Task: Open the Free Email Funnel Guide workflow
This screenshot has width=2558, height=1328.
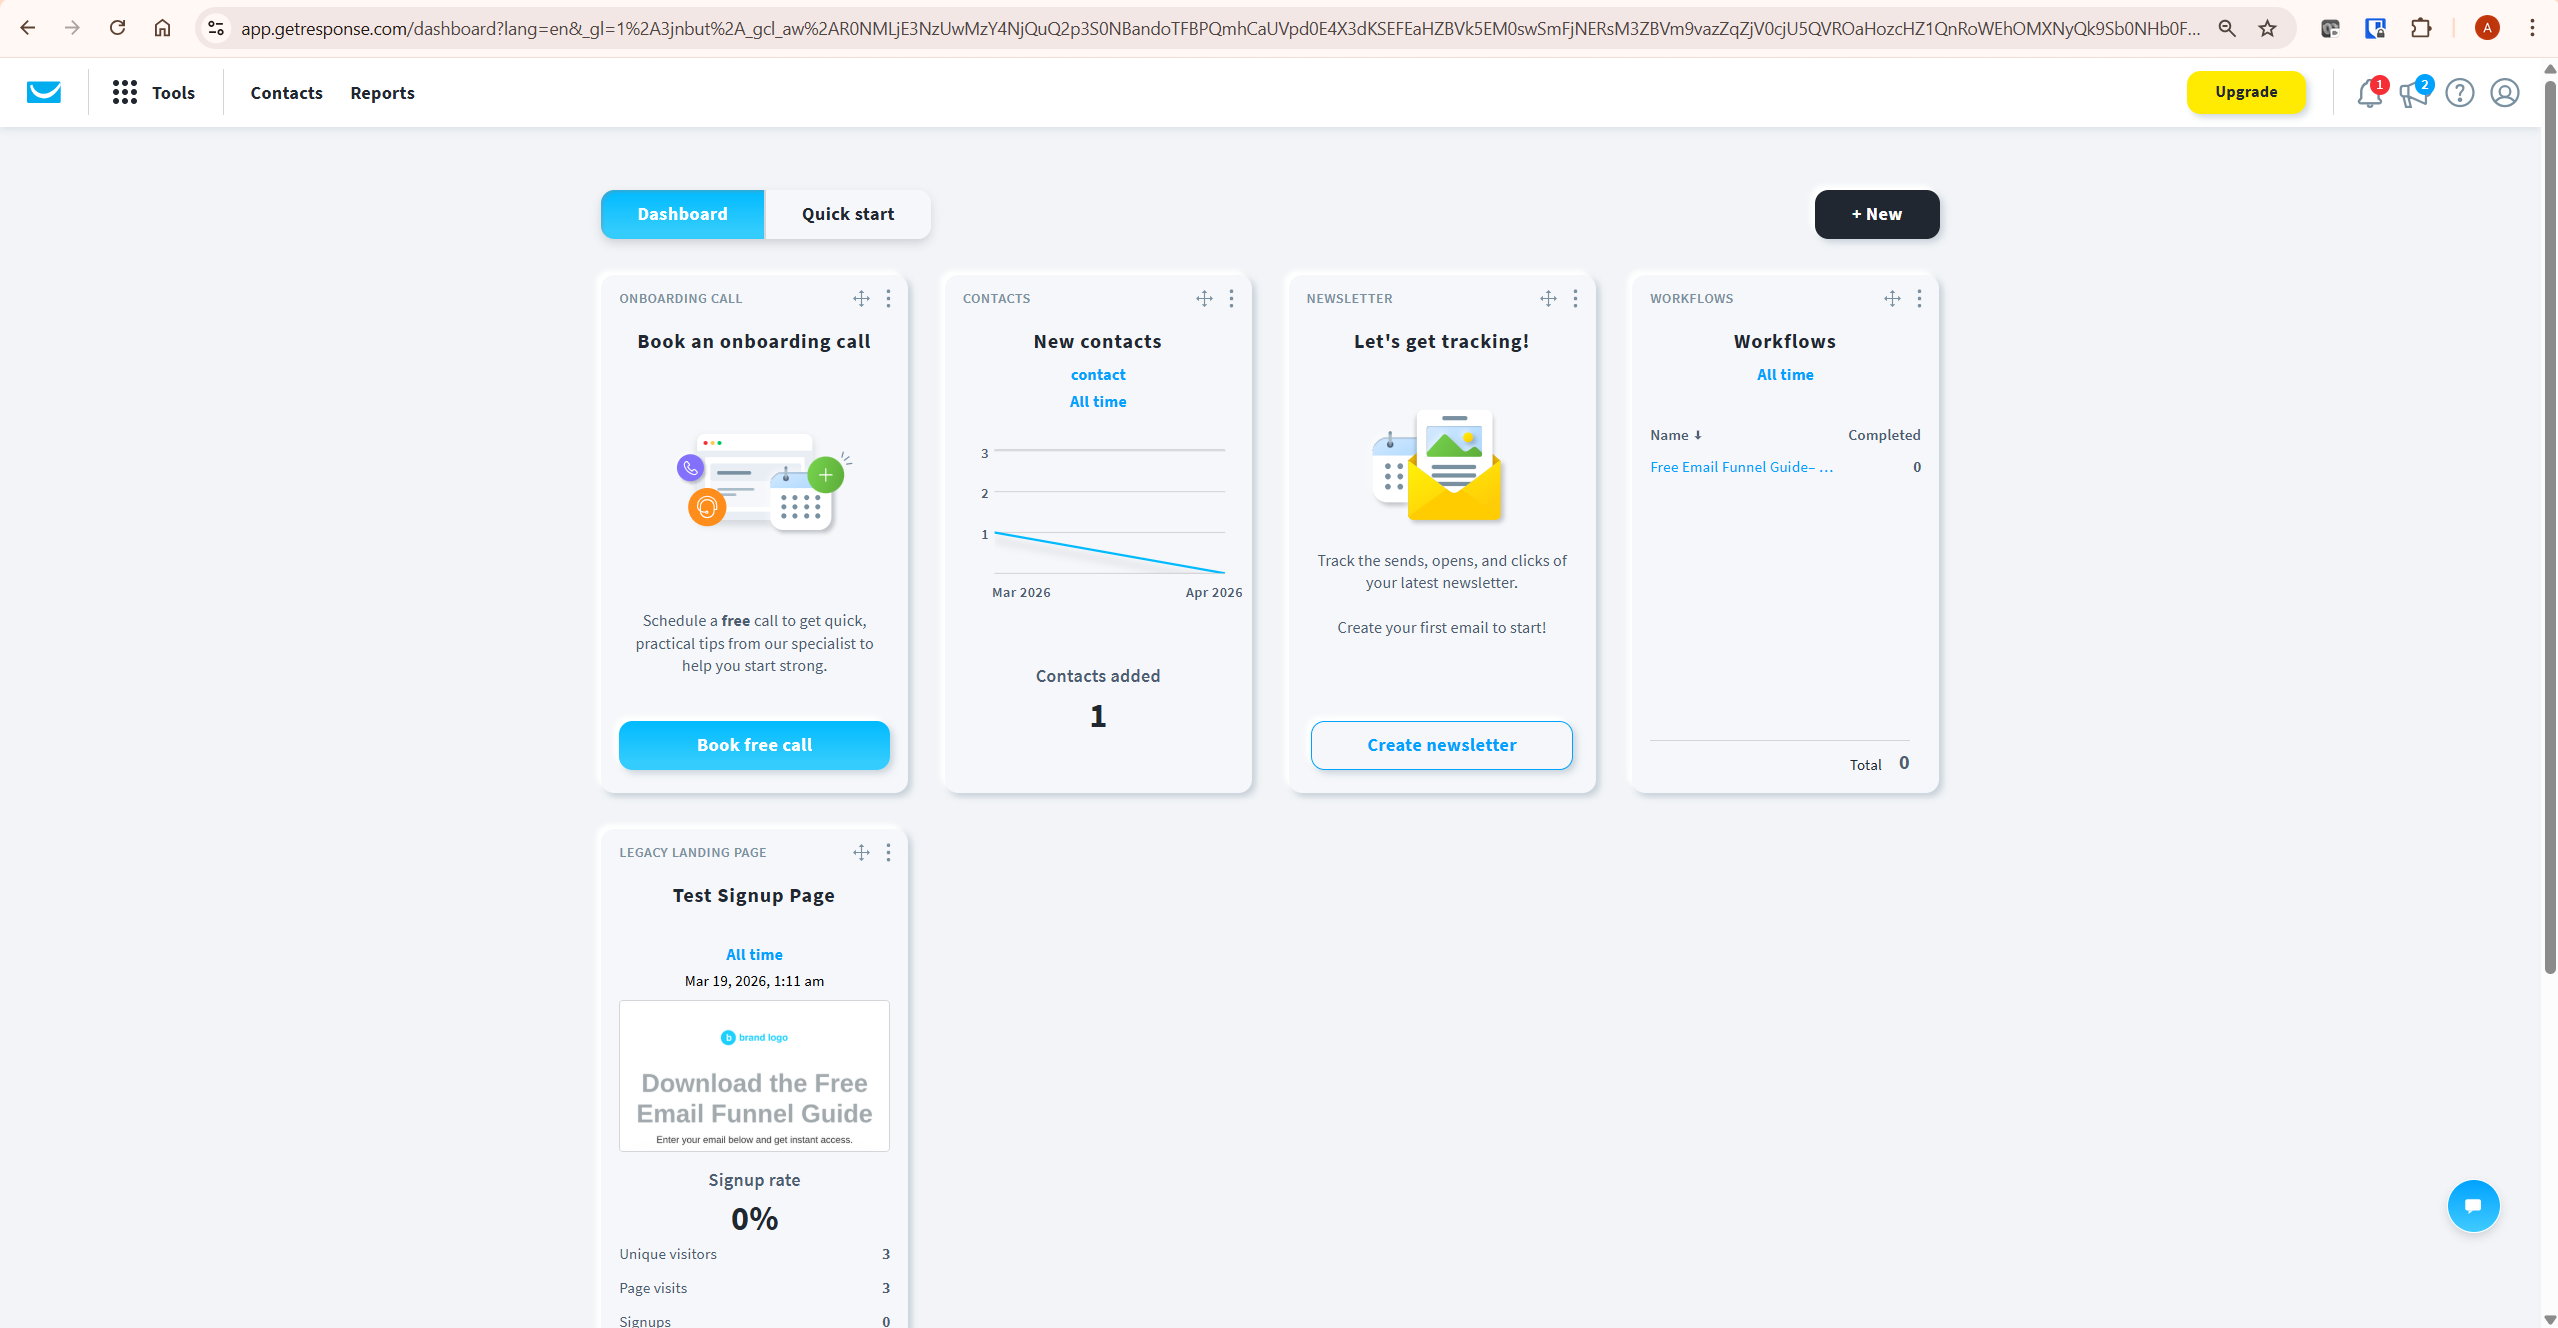Action: [x=1740, y=466]
